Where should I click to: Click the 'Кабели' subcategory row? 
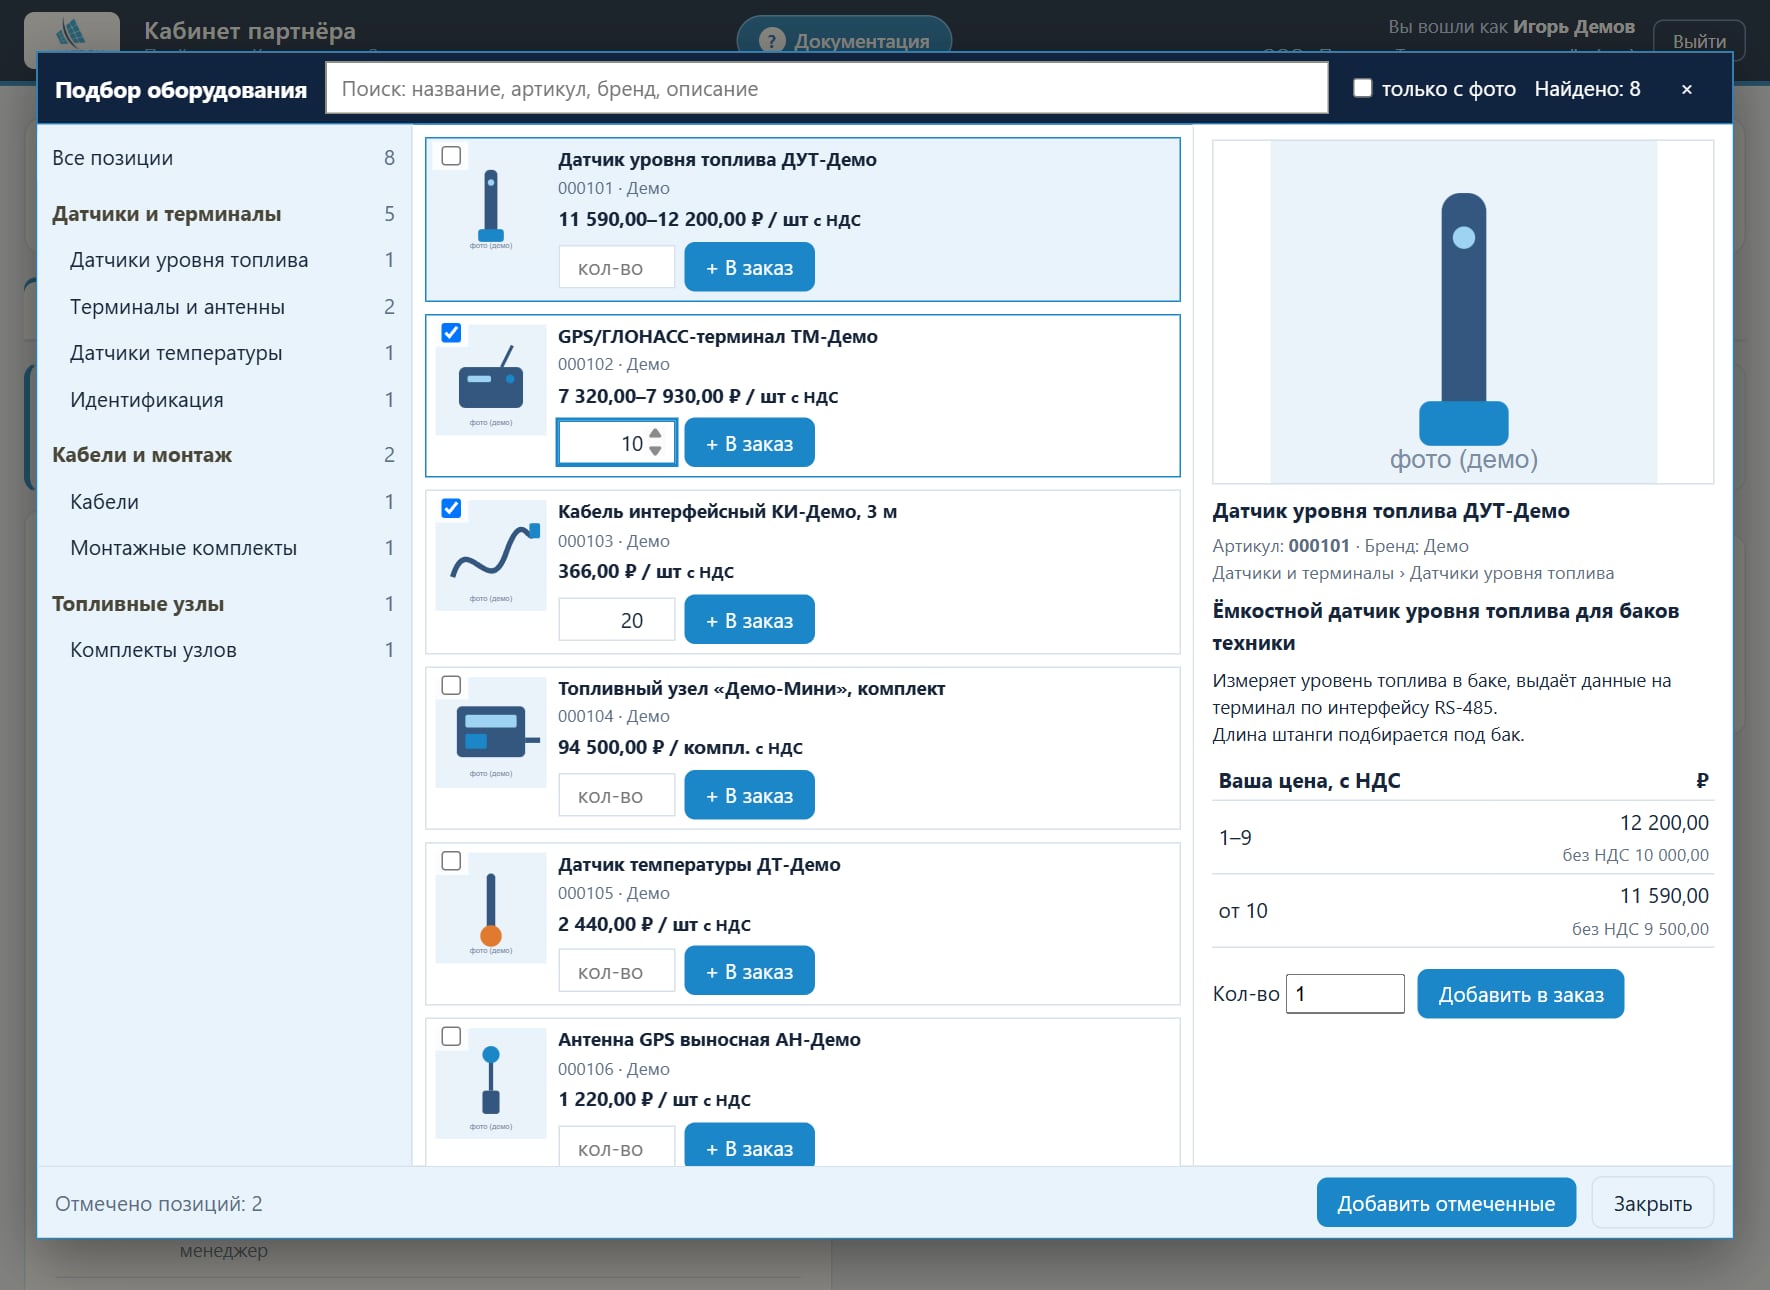(x=224, y=502)
